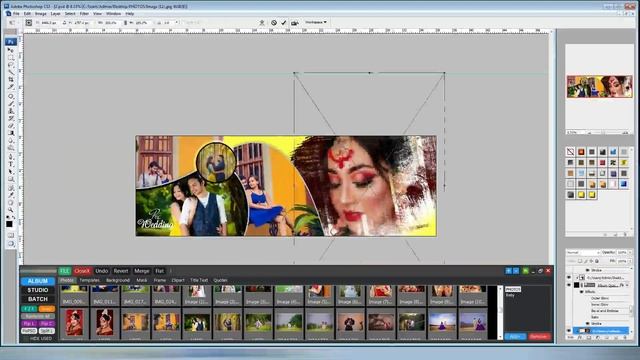Click the red Remove button in folder list
Screen dimensions: 640x360
[x=539, y=337]
